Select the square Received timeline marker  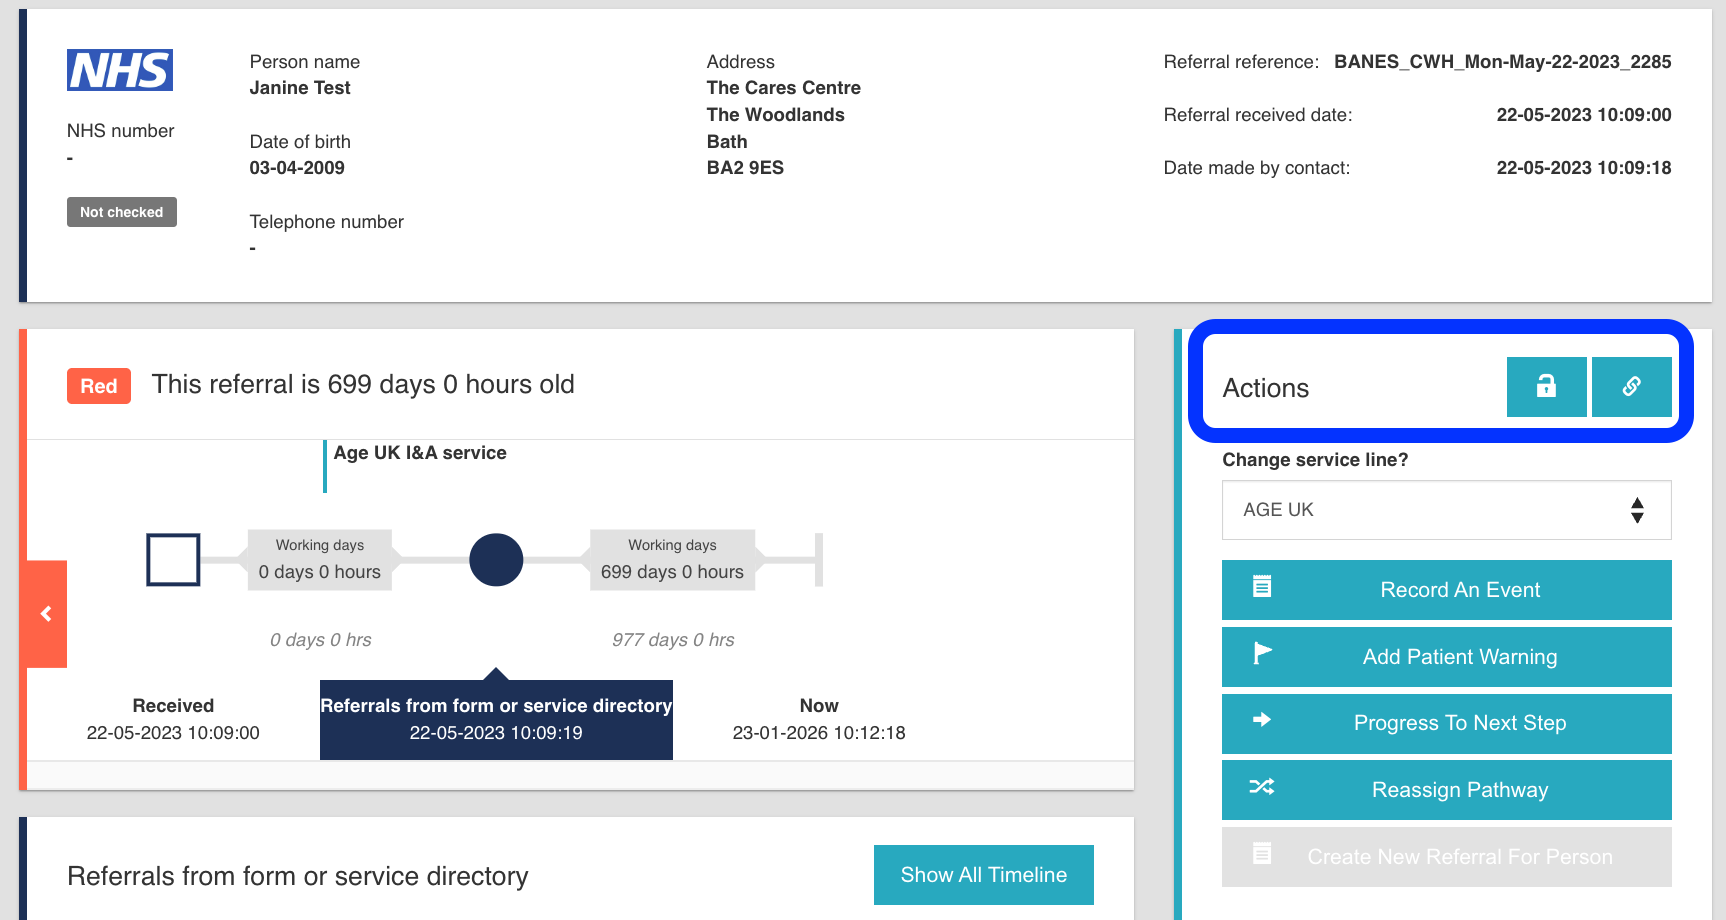click(173, 559)
